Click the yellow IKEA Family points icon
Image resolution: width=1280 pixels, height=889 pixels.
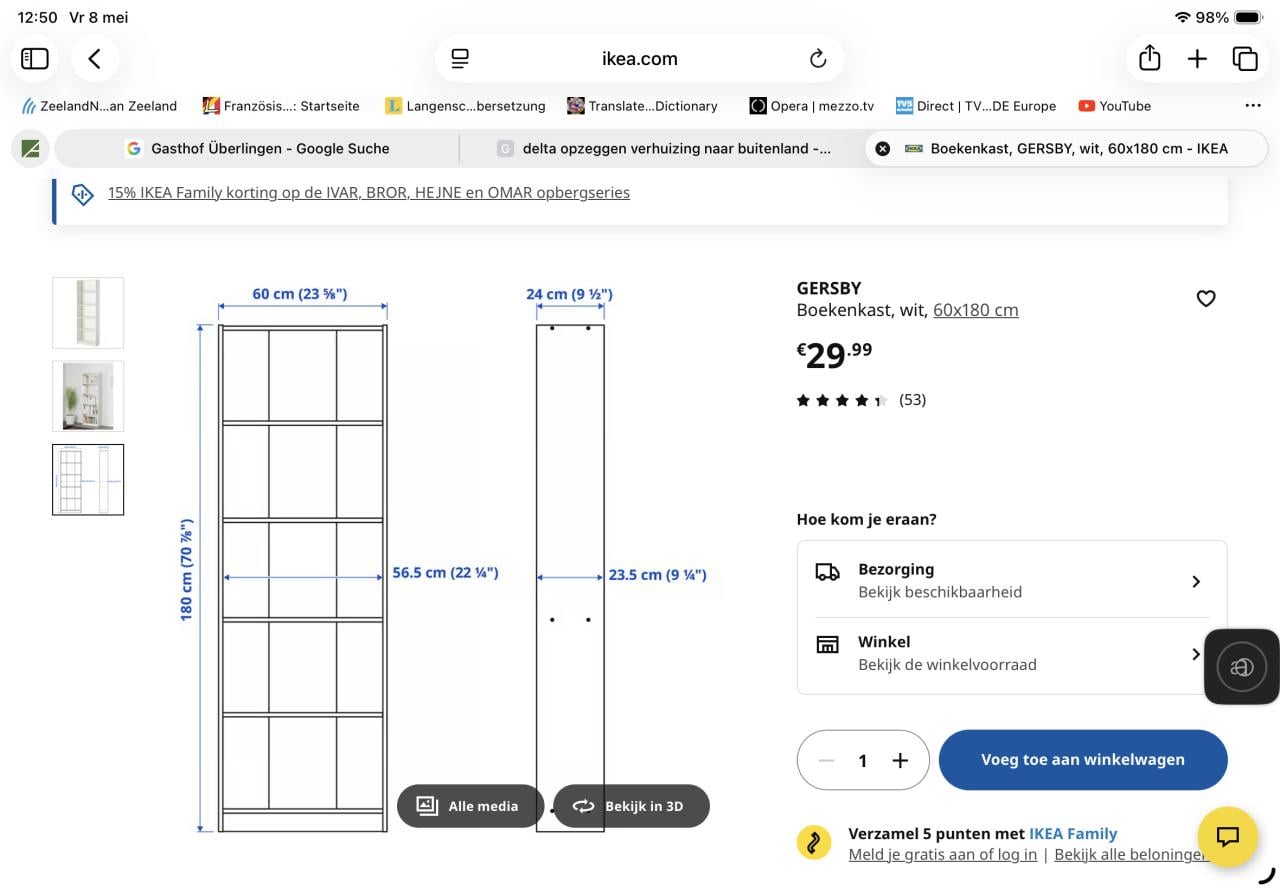click(814, 842)
